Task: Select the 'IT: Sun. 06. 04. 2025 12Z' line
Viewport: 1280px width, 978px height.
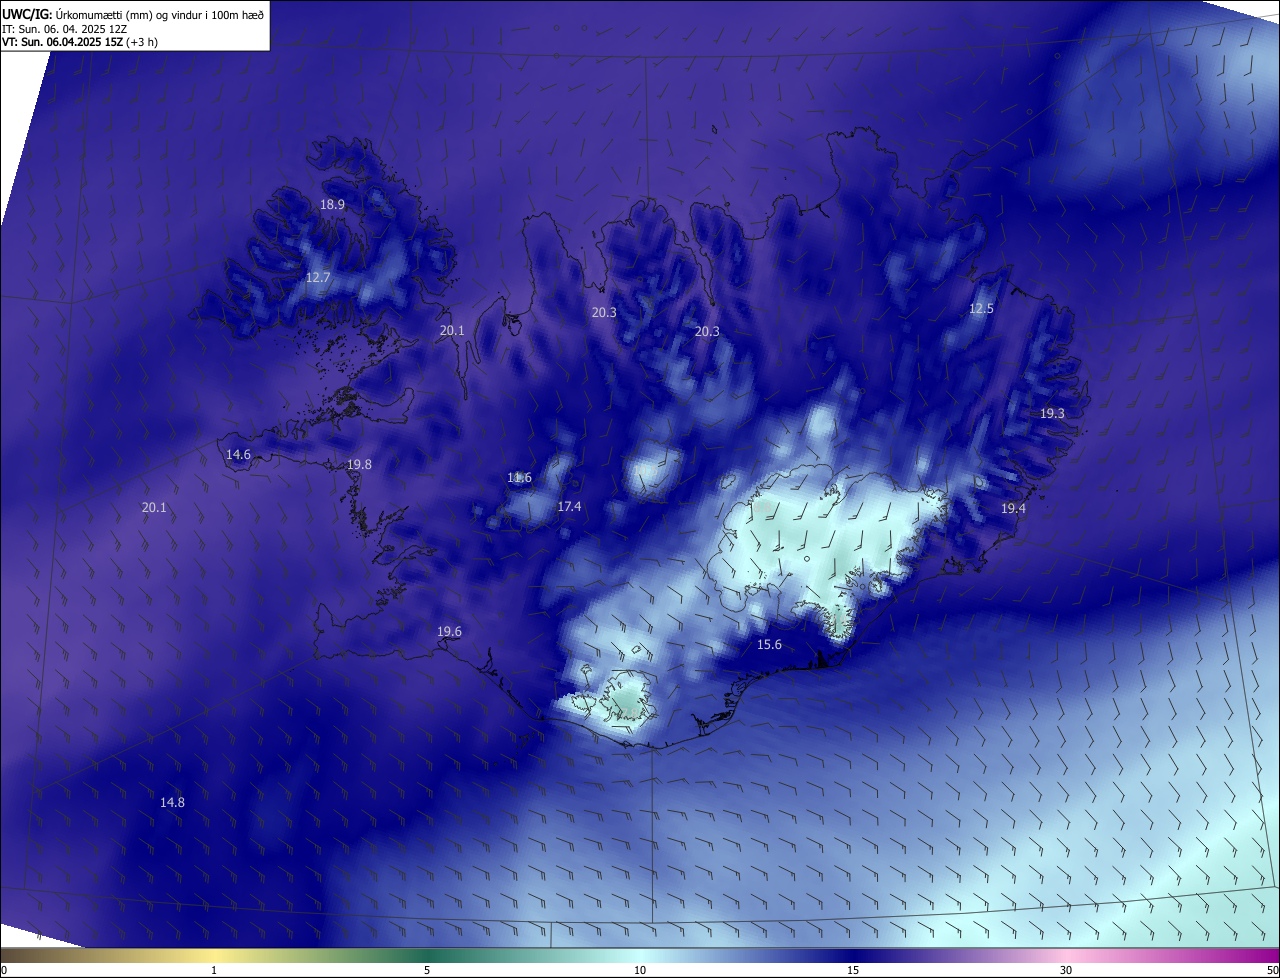Action: (65, 28)
